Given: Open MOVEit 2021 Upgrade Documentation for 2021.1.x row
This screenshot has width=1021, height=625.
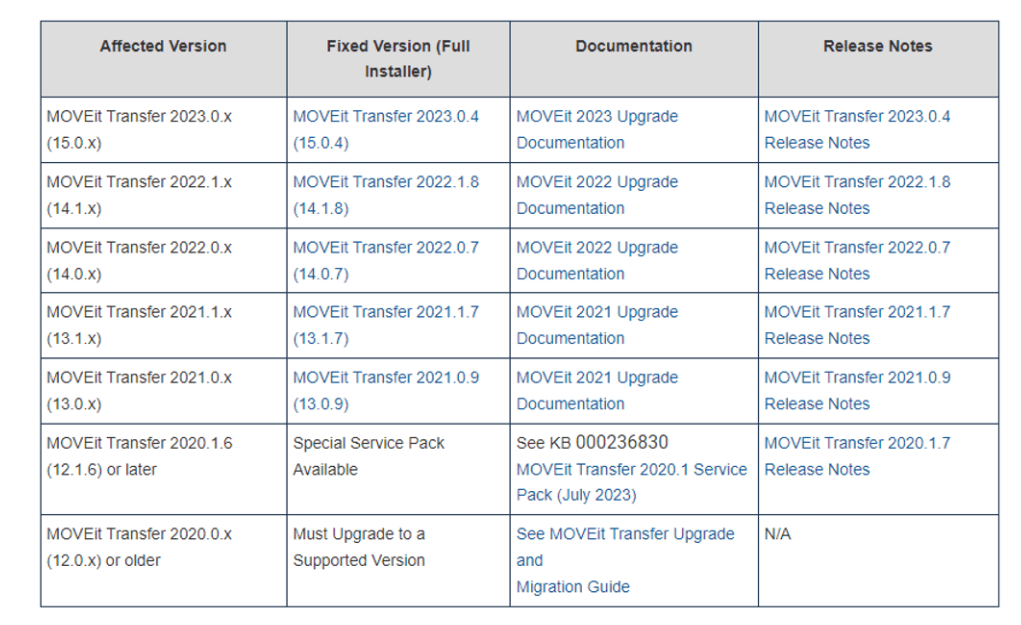Looking at the screenshot, I should click(x=597, y=325).
